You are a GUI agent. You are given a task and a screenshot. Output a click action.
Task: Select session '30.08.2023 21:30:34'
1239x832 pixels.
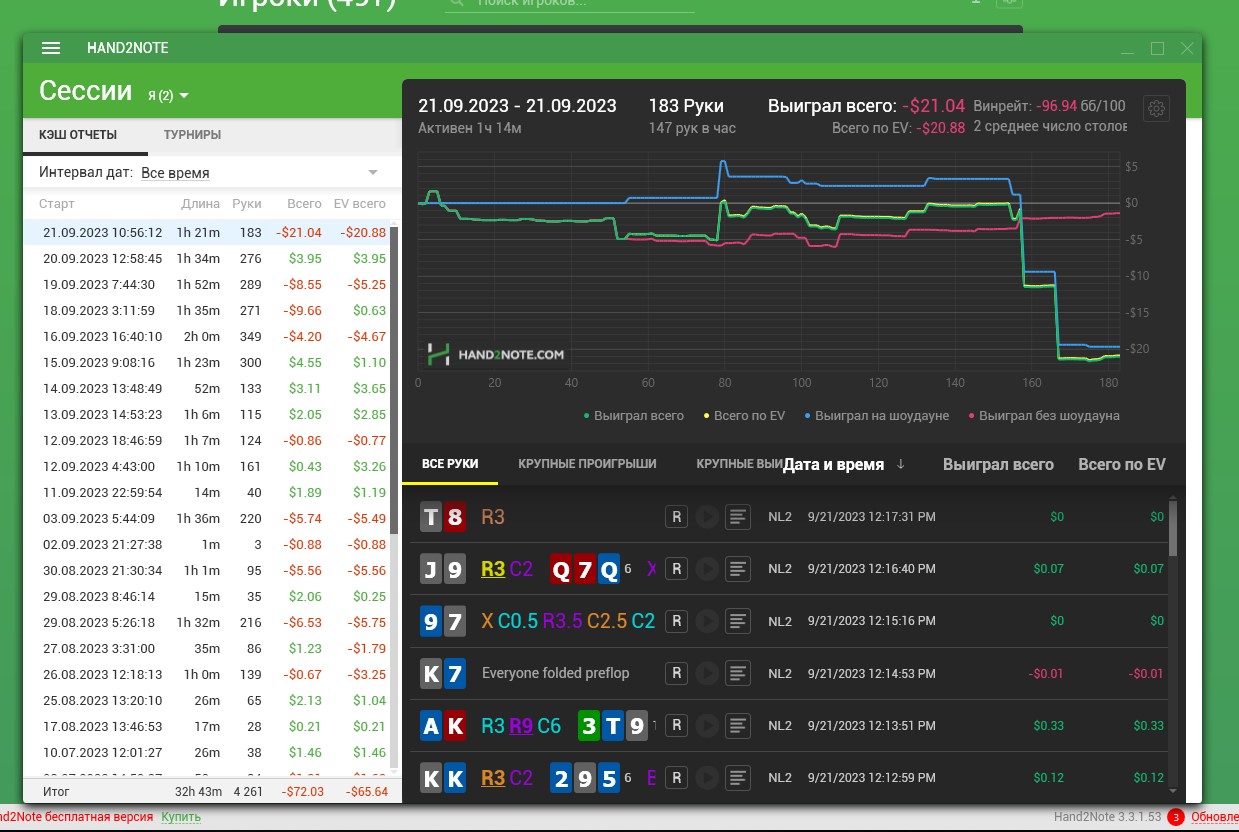(211, 570)
